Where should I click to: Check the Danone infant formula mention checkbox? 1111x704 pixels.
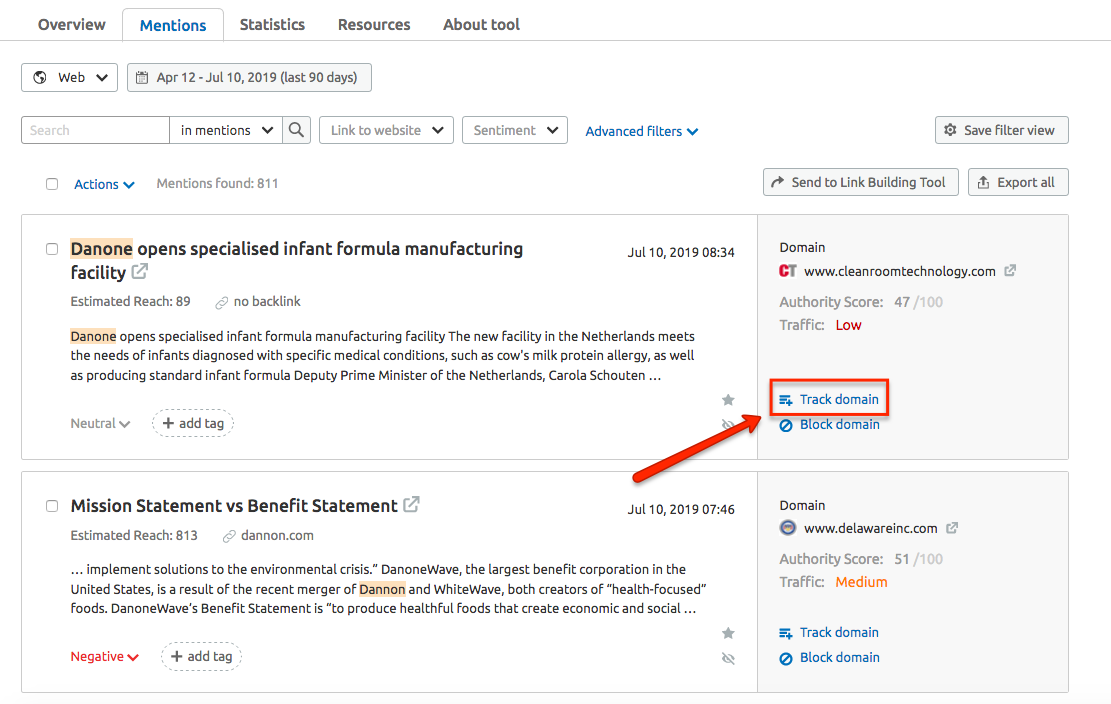pyautogui.click(x=52, y=249)
